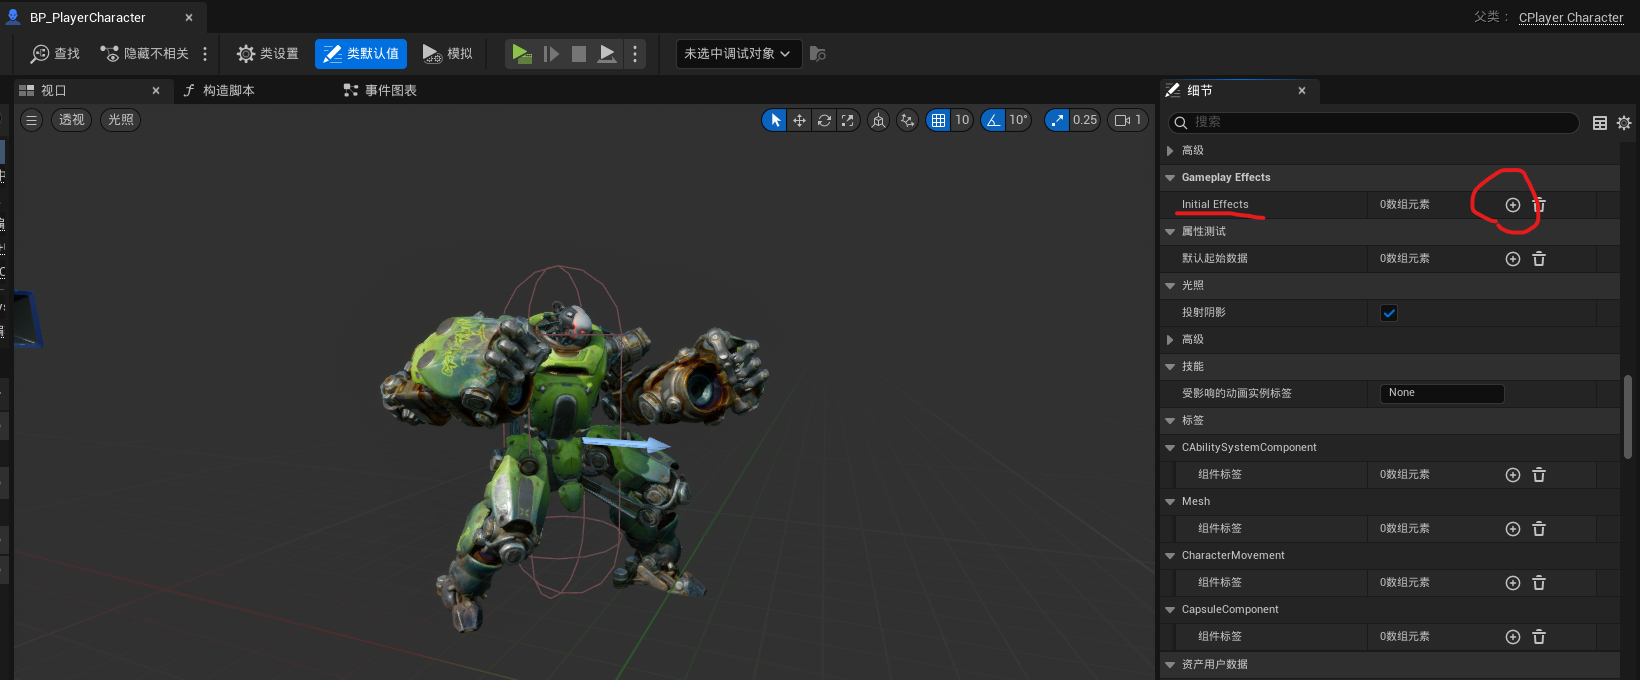Close the Viewport tab
The width and height of the screenshot is (1640, 680).
click(156, 90)
